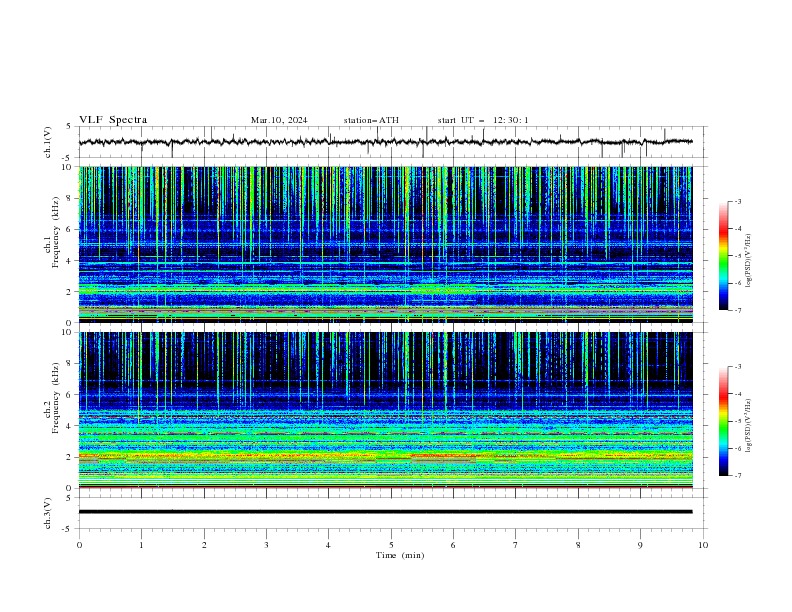Click the "VLF Spectra" title text
792x612 pixels.
[113, 120]
